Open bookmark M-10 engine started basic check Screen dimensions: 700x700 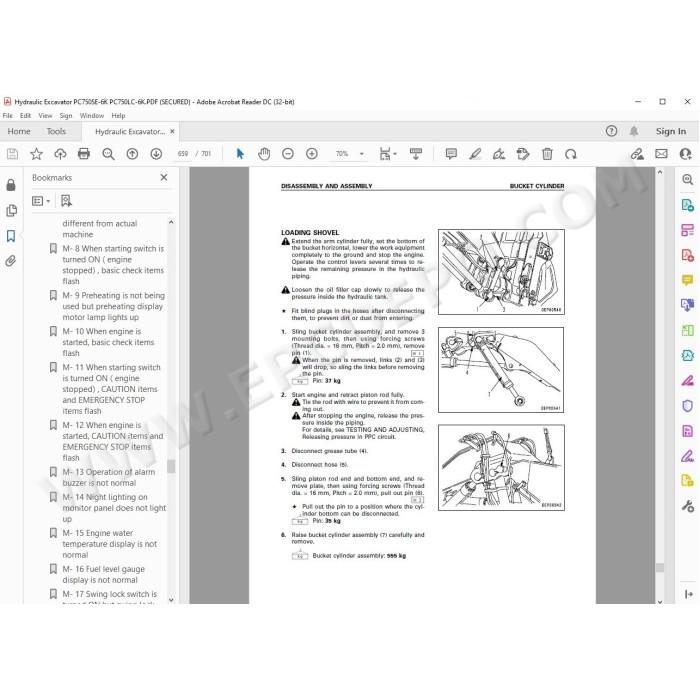108,342
